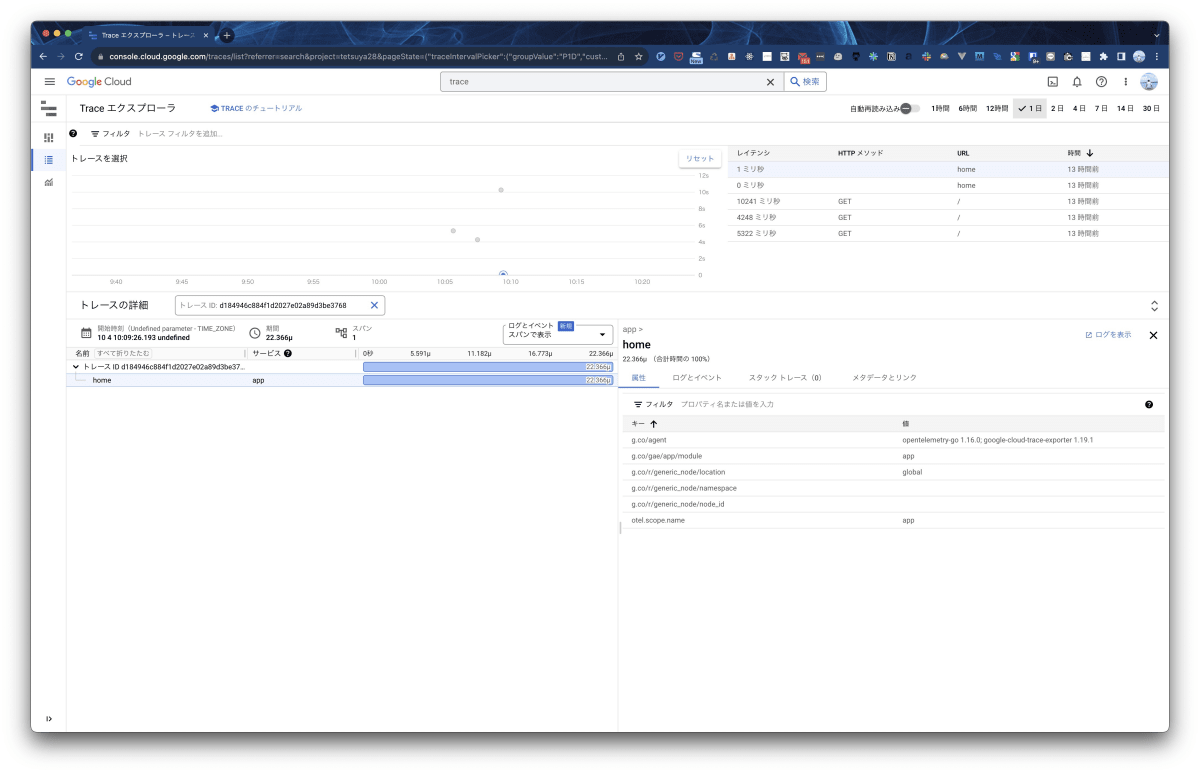Open a new browser tab with plus

pyautogui.click(x=227, y=35)
